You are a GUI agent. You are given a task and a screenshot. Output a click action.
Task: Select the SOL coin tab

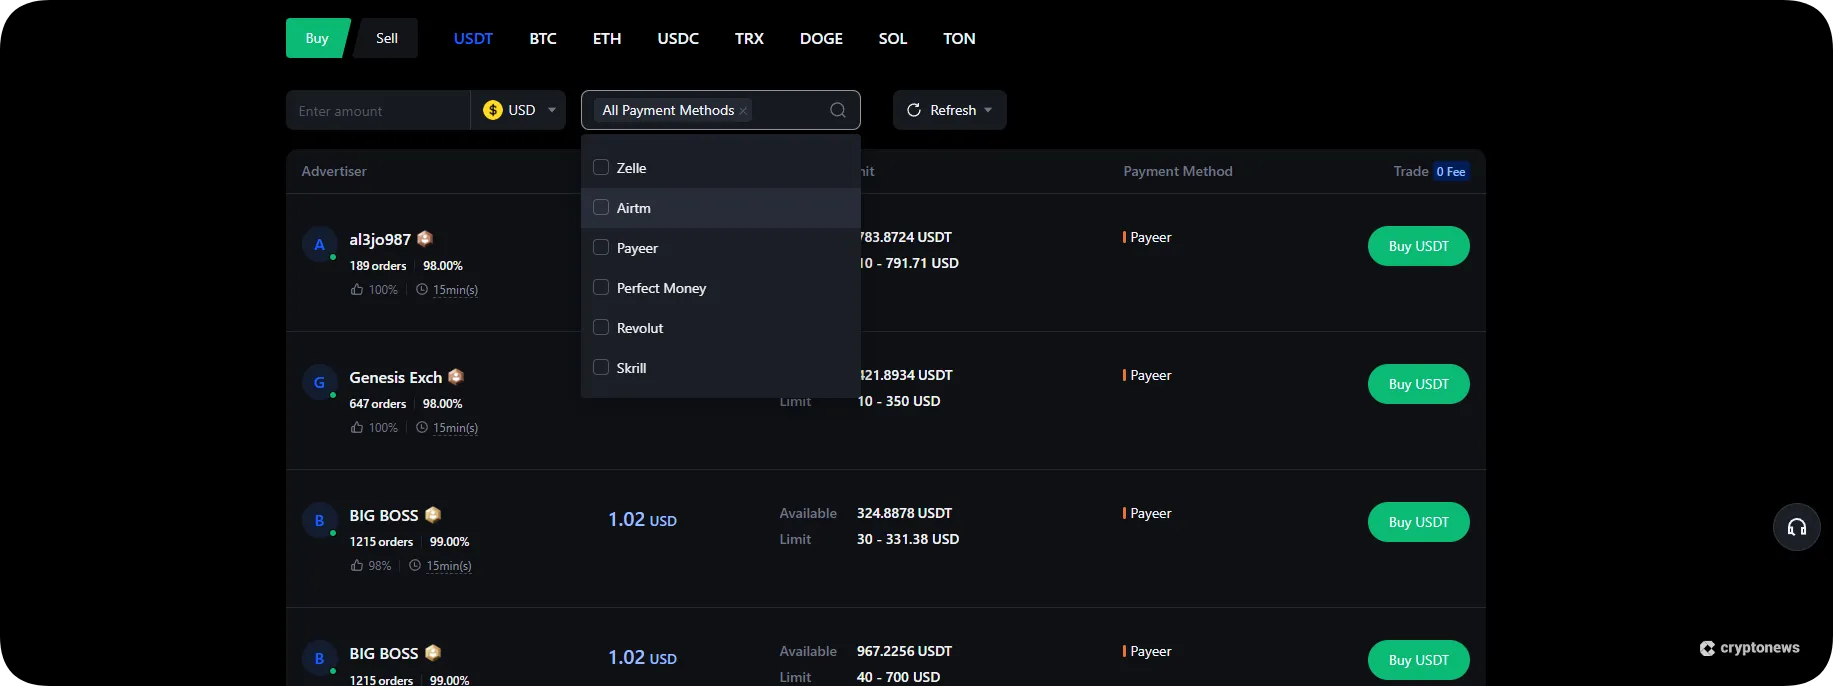click(893, 38)
